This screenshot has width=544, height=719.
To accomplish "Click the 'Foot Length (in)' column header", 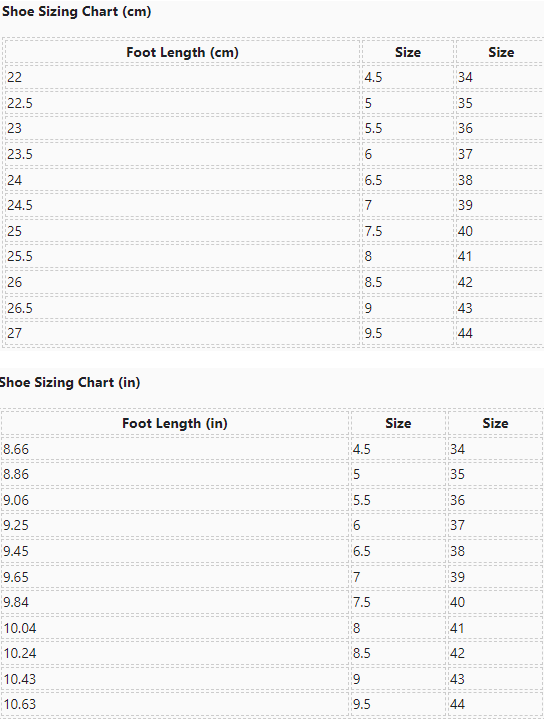I will [x=175, y=423].
